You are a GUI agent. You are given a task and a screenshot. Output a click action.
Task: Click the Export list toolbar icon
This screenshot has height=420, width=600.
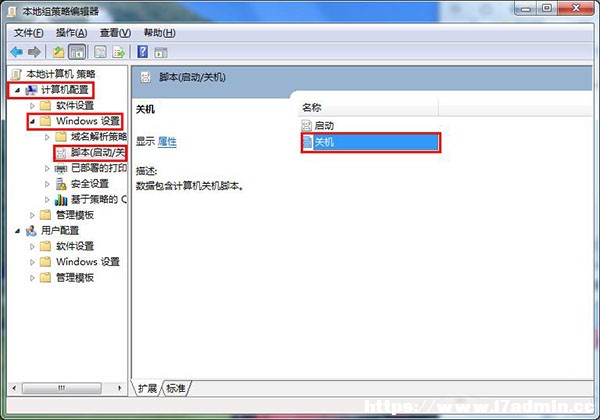(x=119, y=52)
